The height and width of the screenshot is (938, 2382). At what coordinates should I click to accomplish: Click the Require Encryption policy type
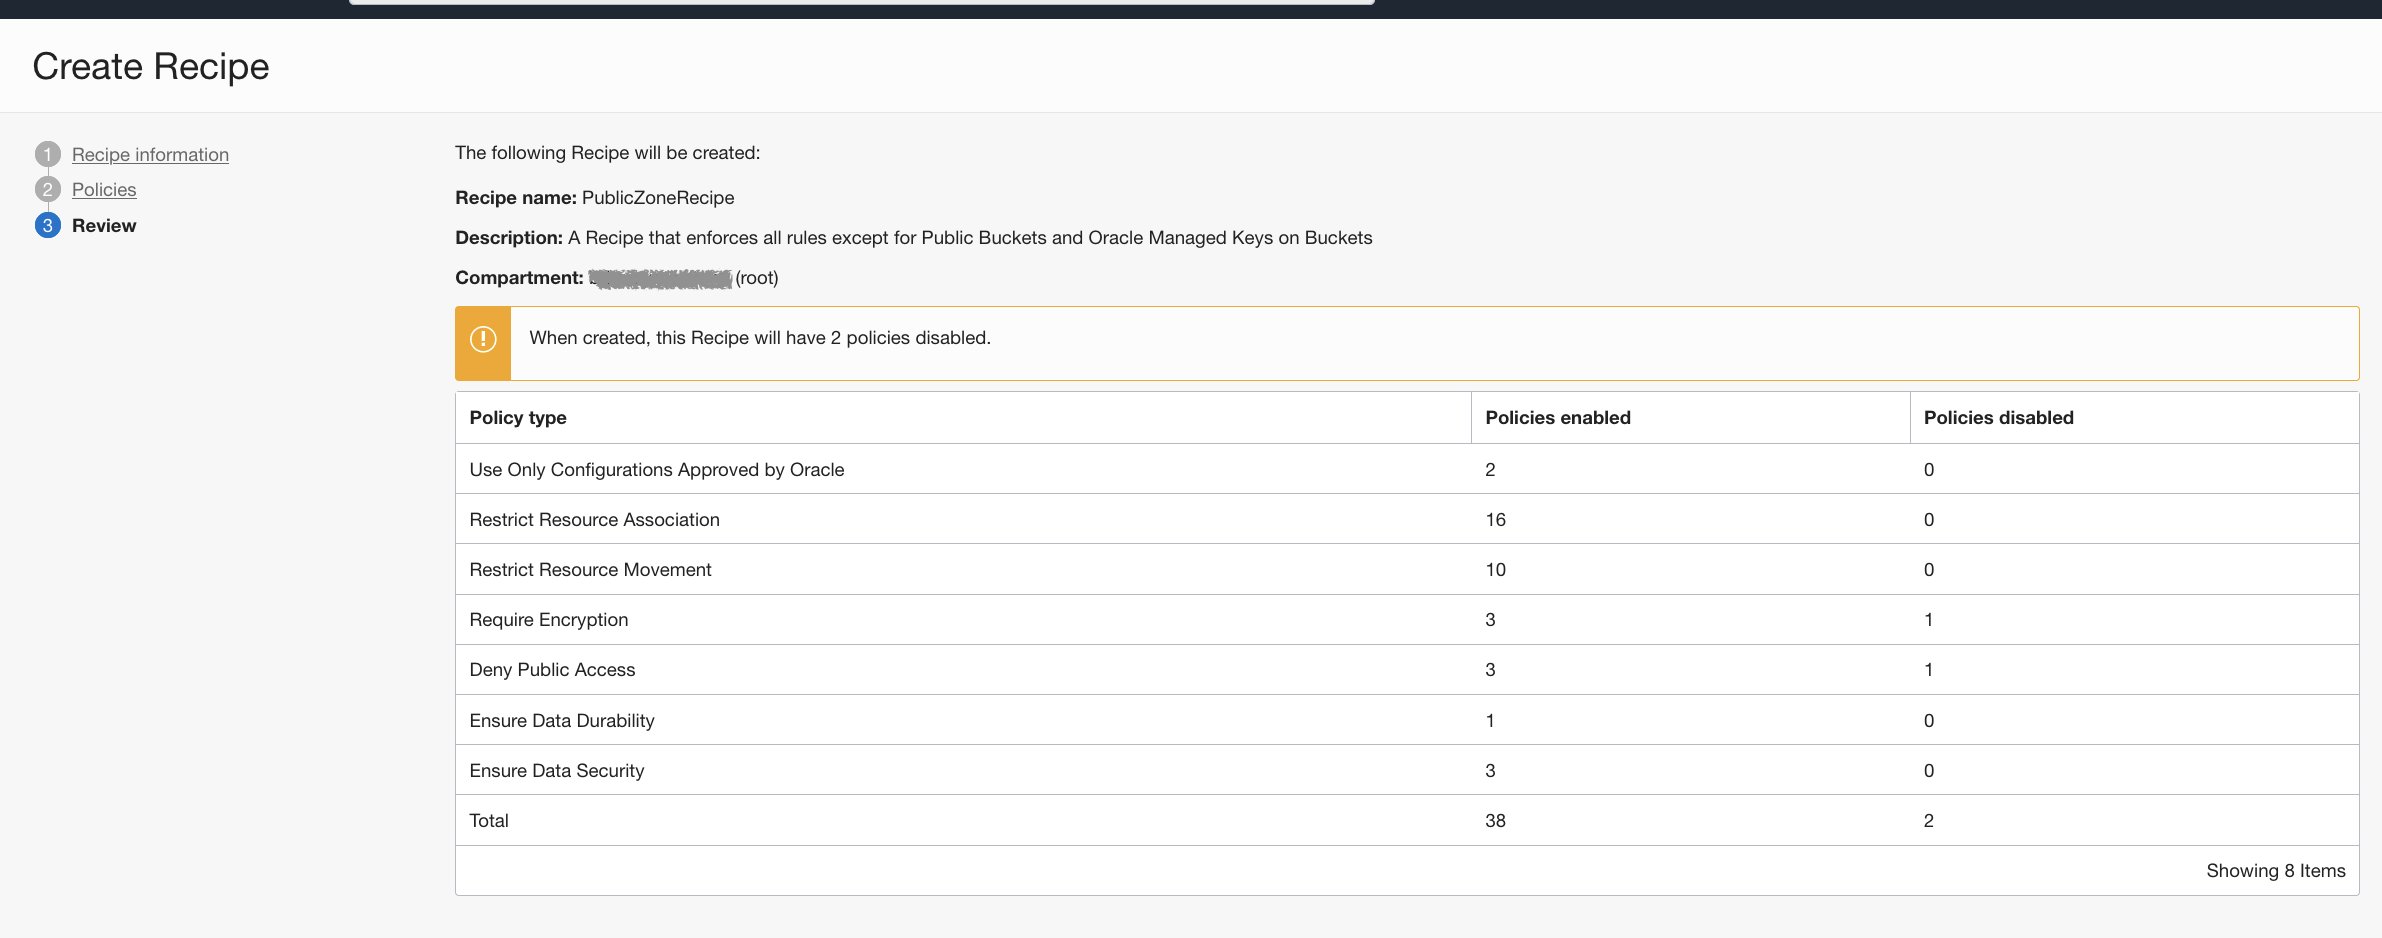pos(549,620)
